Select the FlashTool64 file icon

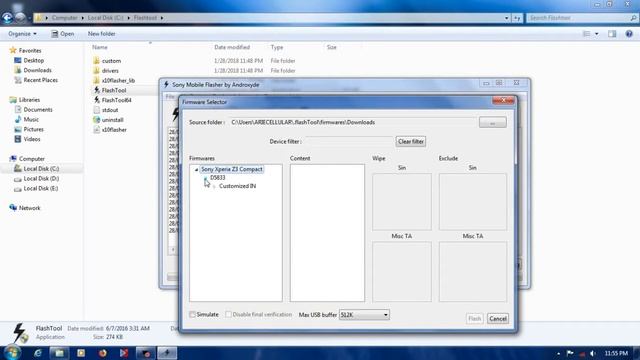point(97,100)
